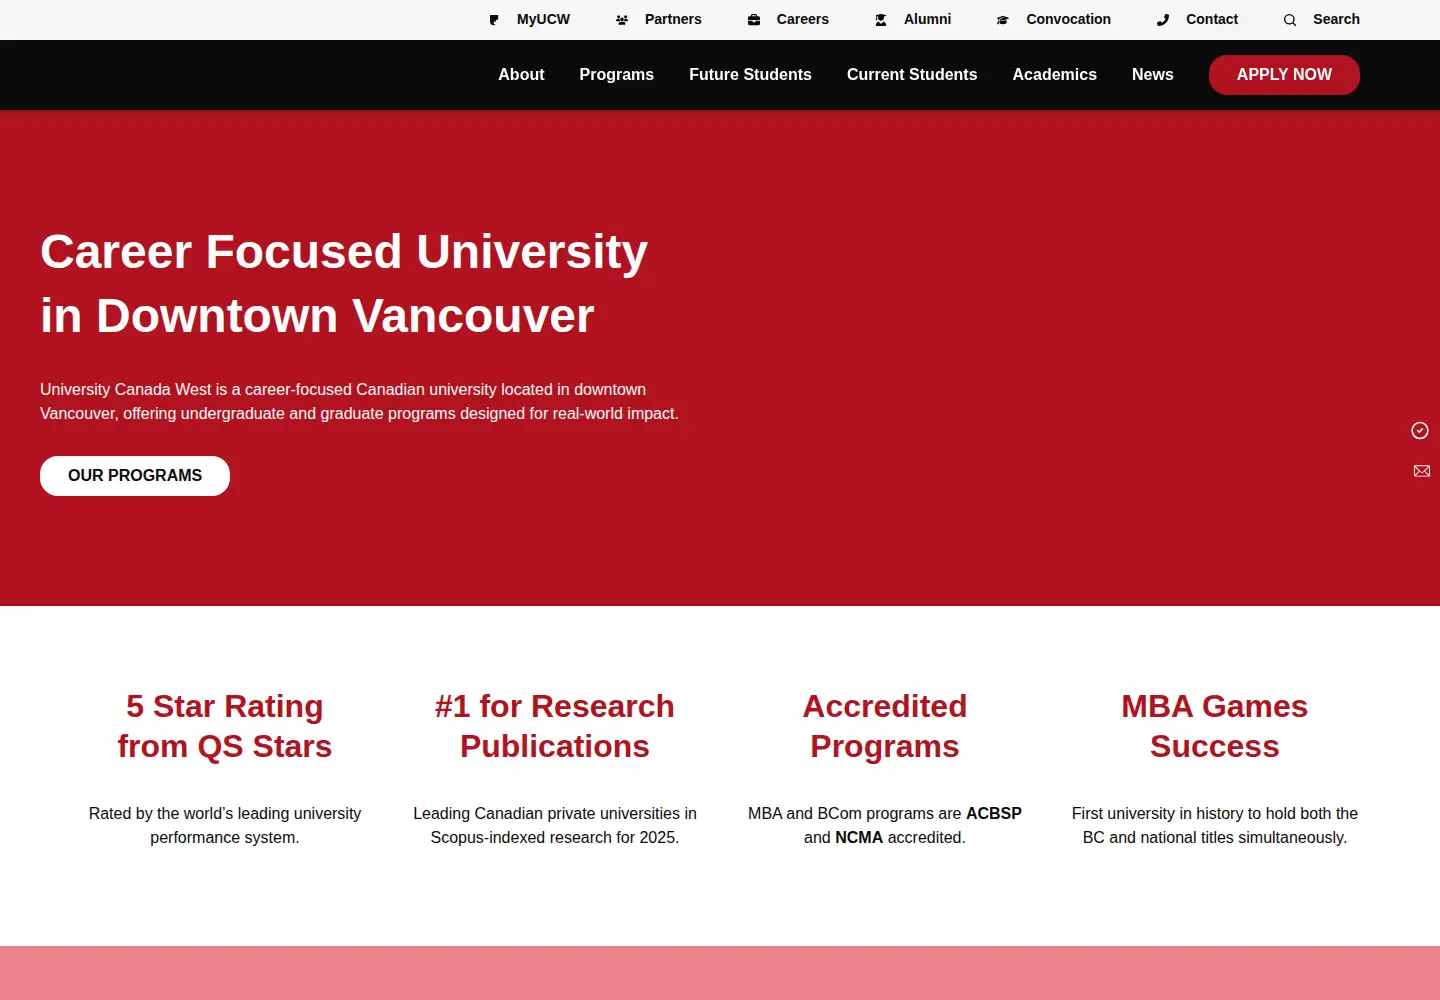Open the Search text link
1440x1000 pixels.
tap(1336, 19)
